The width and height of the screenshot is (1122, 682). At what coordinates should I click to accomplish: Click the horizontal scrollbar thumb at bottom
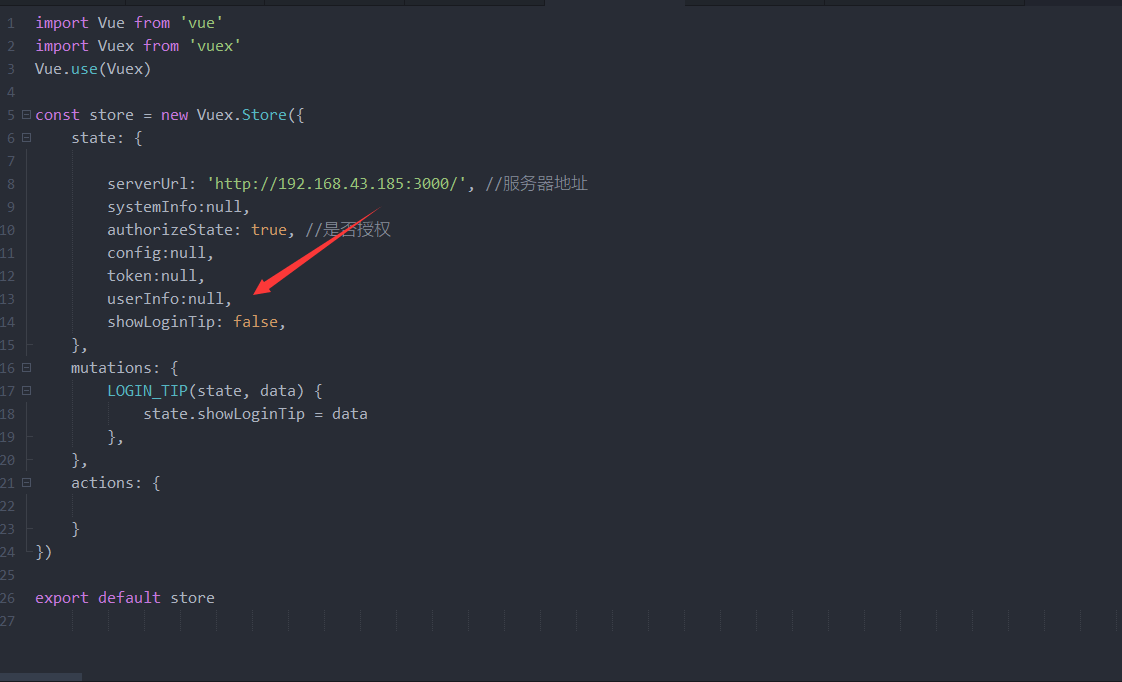pyautogui.click(x=41, y=677)
